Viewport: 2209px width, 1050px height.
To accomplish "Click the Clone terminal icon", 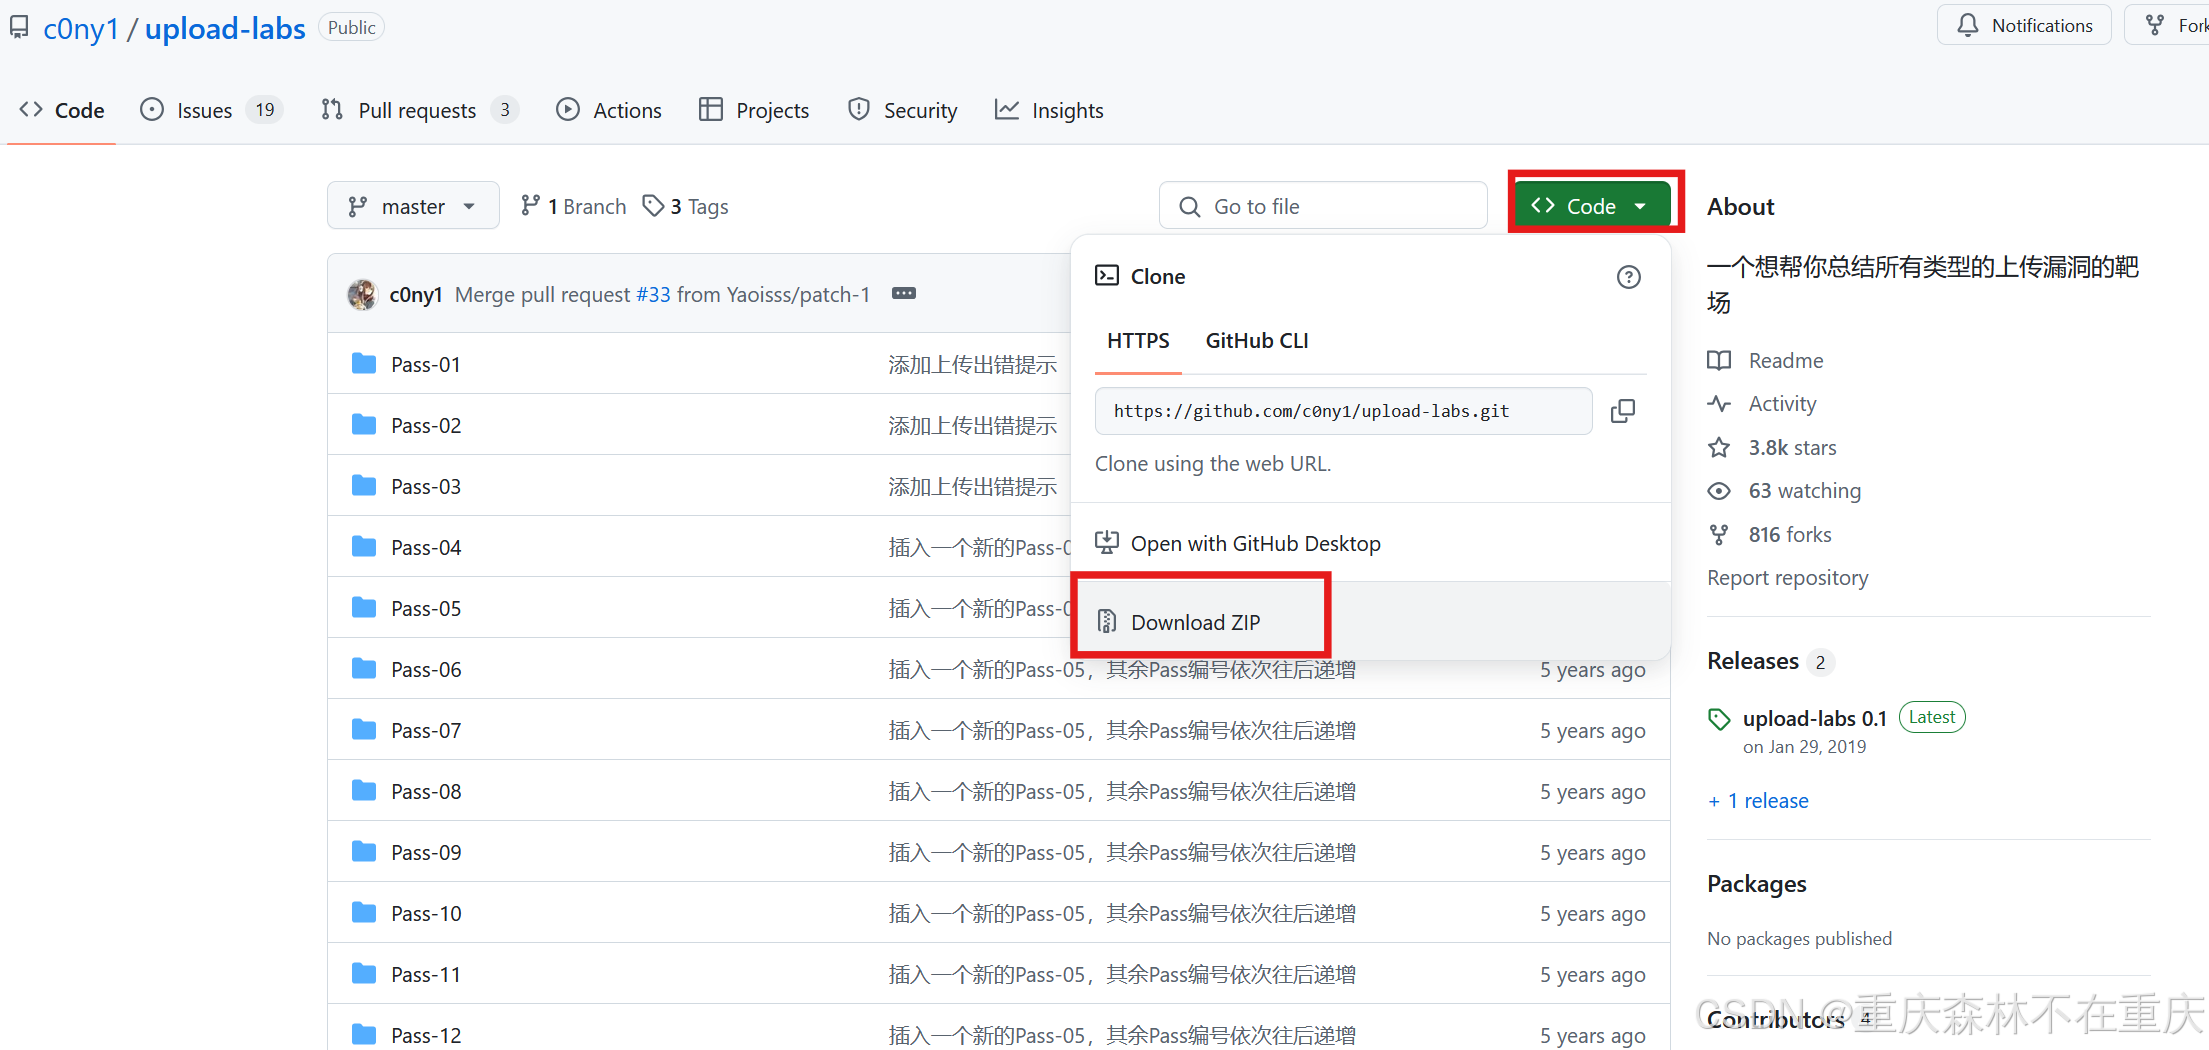I will tap(1107, 276).
